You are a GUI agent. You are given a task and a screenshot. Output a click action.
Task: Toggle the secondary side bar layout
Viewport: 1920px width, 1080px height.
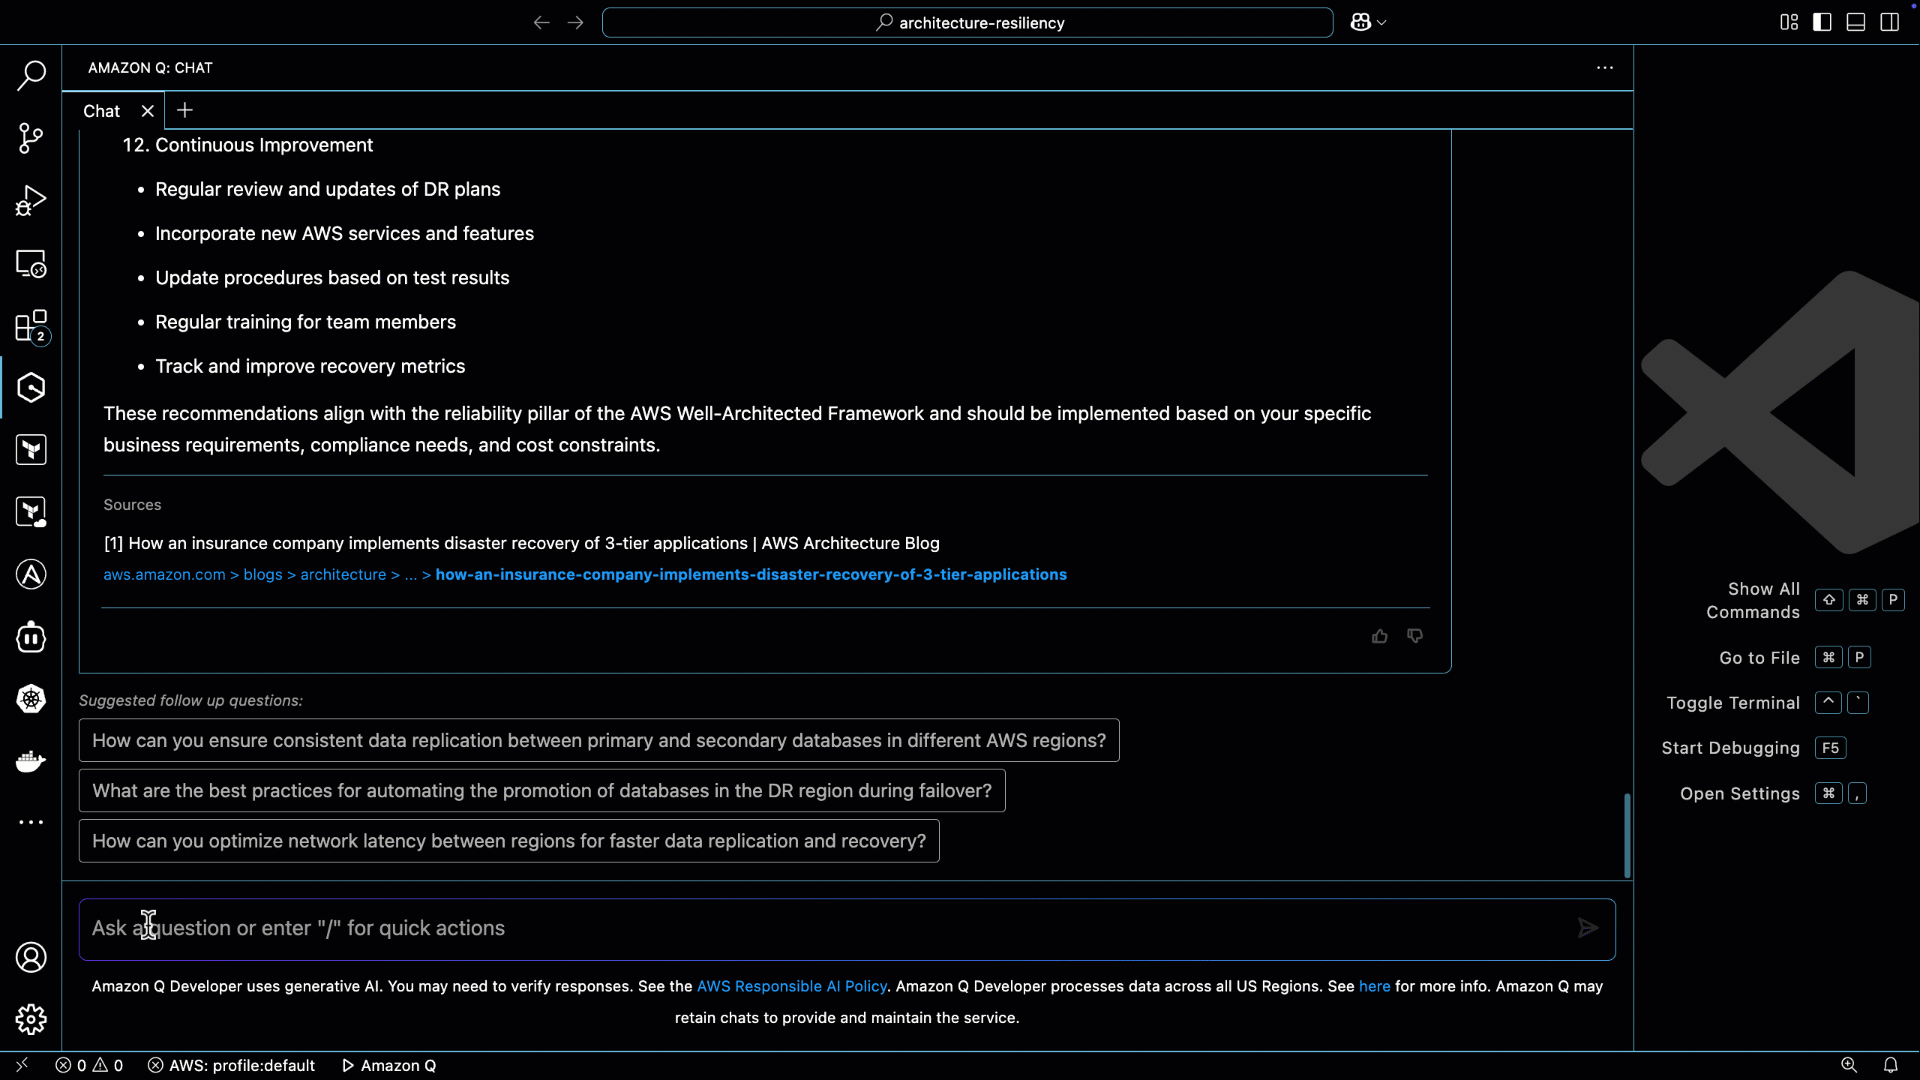(1889, 22)
